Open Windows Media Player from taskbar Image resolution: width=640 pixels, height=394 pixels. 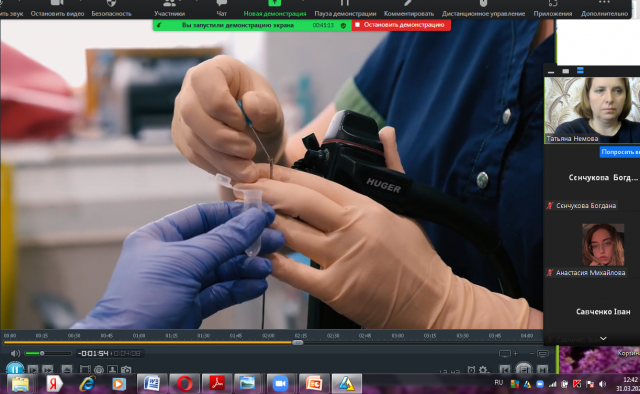point(119,384)
